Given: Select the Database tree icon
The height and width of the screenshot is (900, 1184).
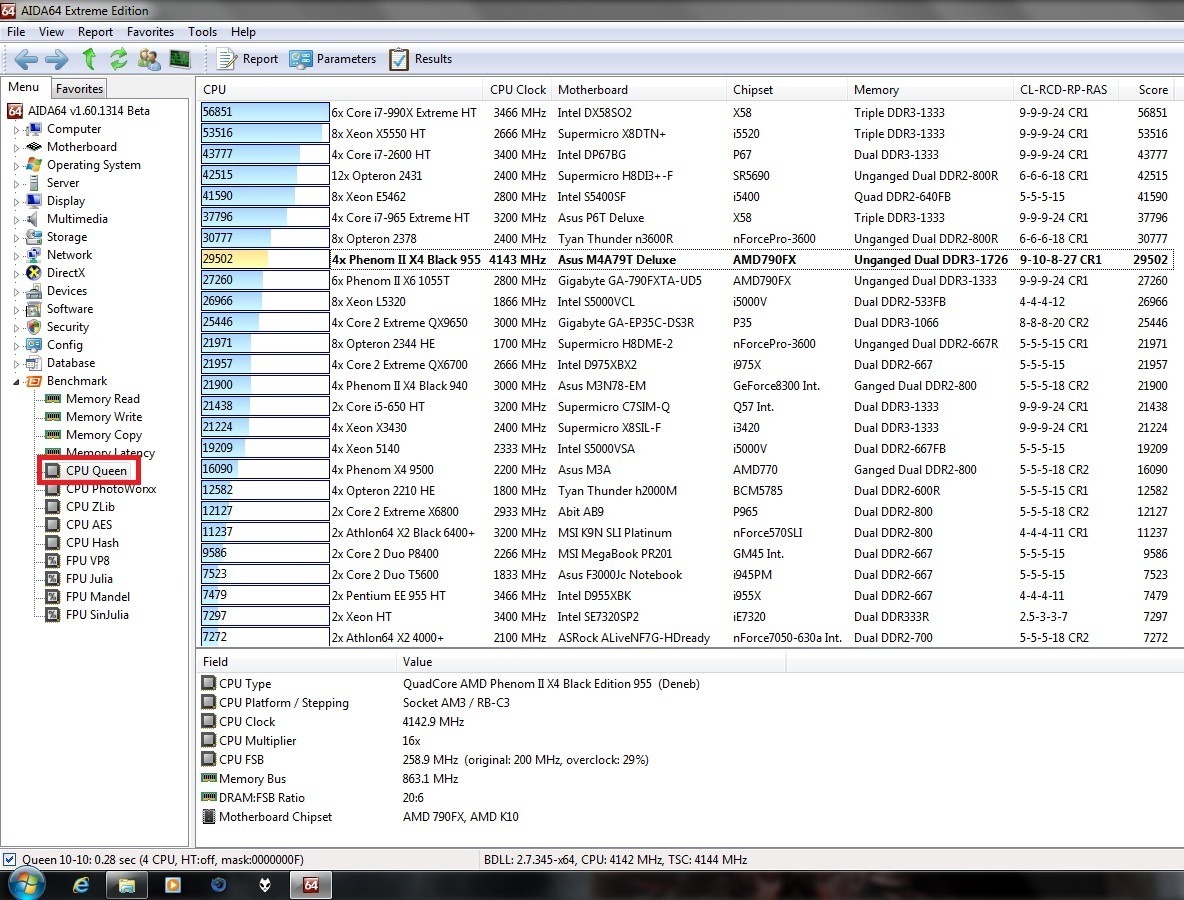Looking at the screenshot, I should (x=33, y=363).
